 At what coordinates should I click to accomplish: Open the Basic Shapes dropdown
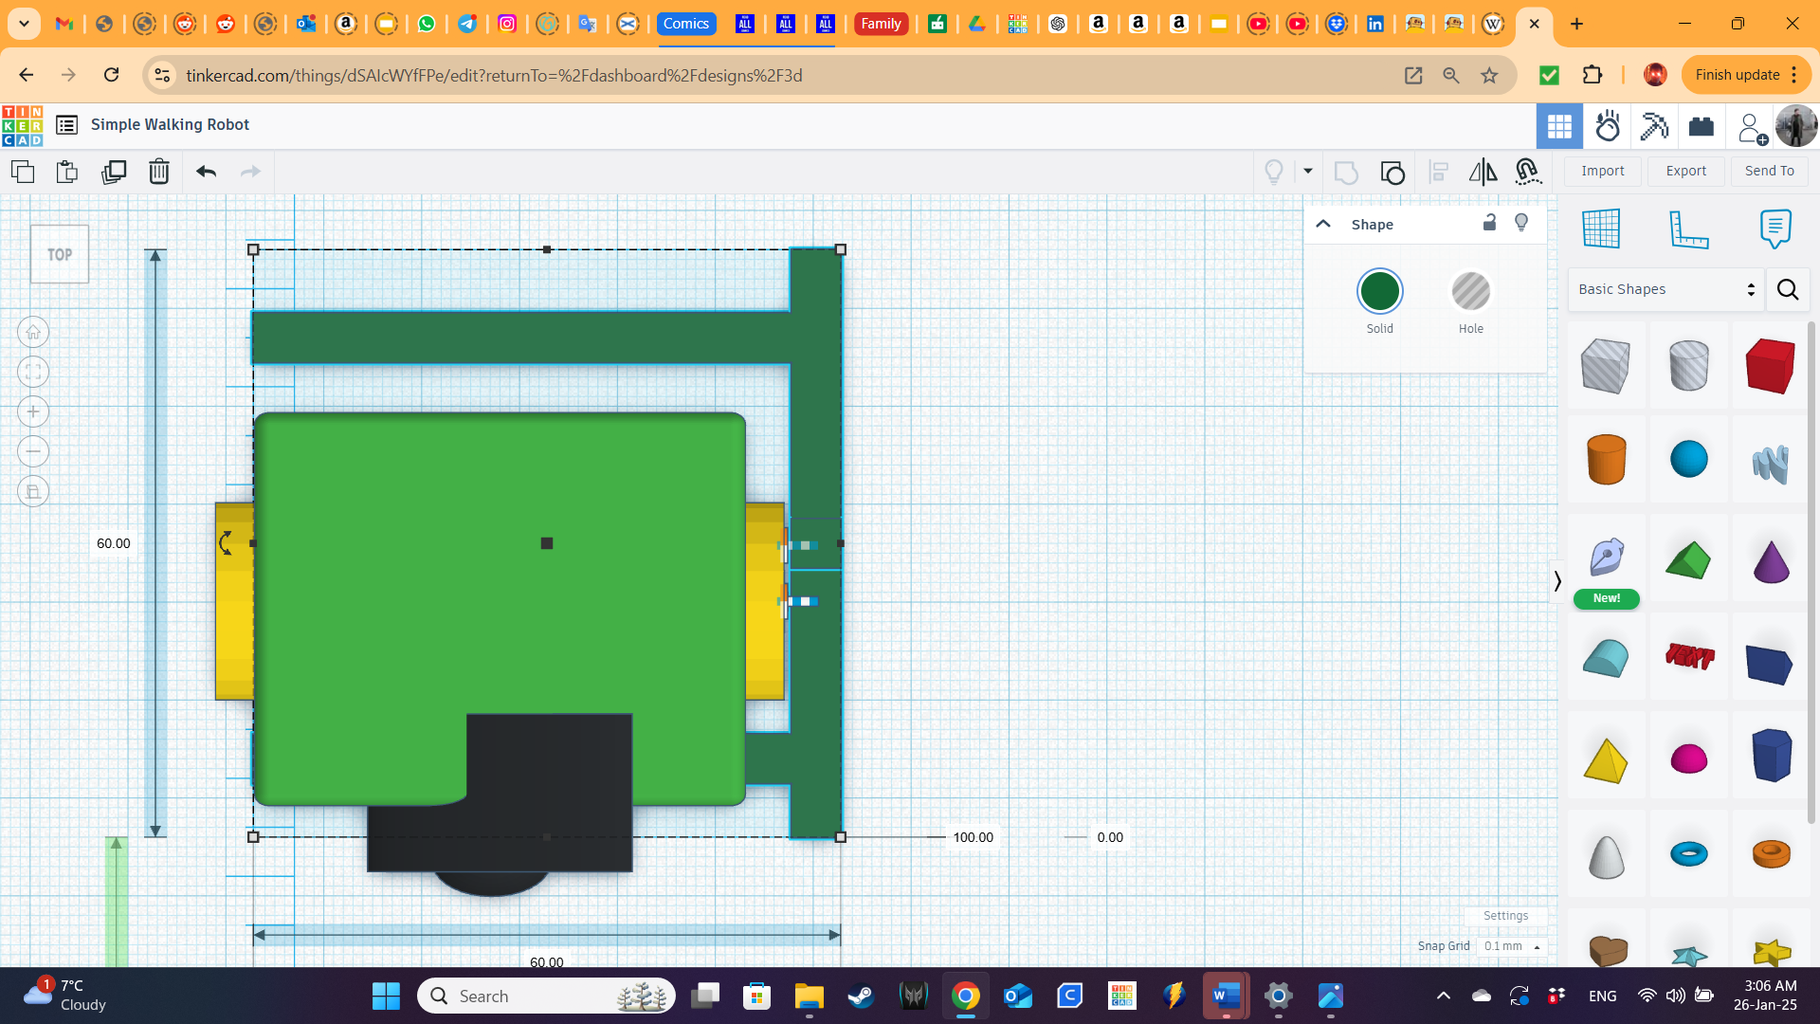(1664, 289)
